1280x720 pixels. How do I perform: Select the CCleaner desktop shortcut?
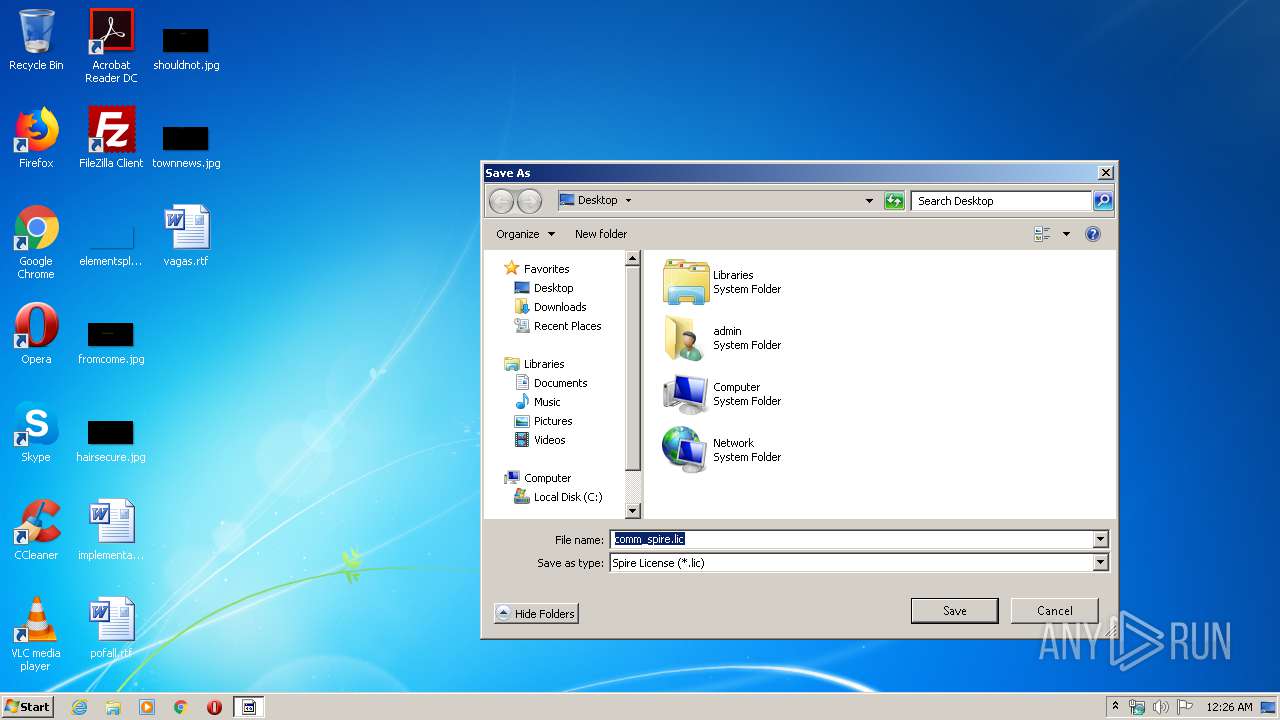(36, 530)
